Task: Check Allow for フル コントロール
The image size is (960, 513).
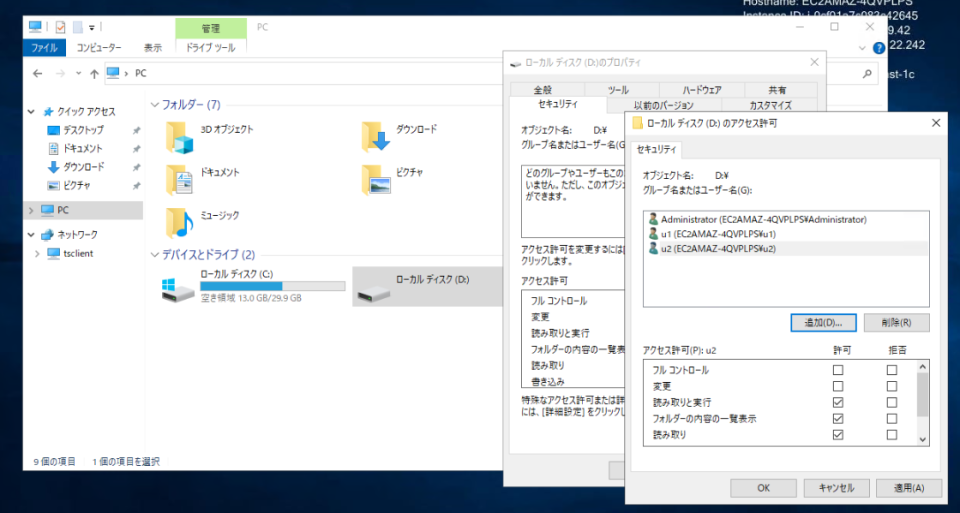Action: click(x=838, y=370)
